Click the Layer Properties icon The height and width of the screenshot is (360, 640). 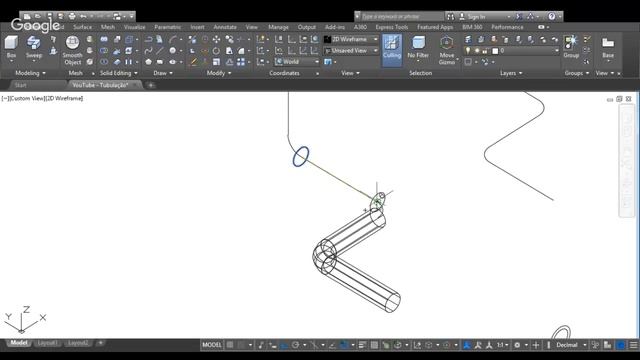[x=468, y=39]
